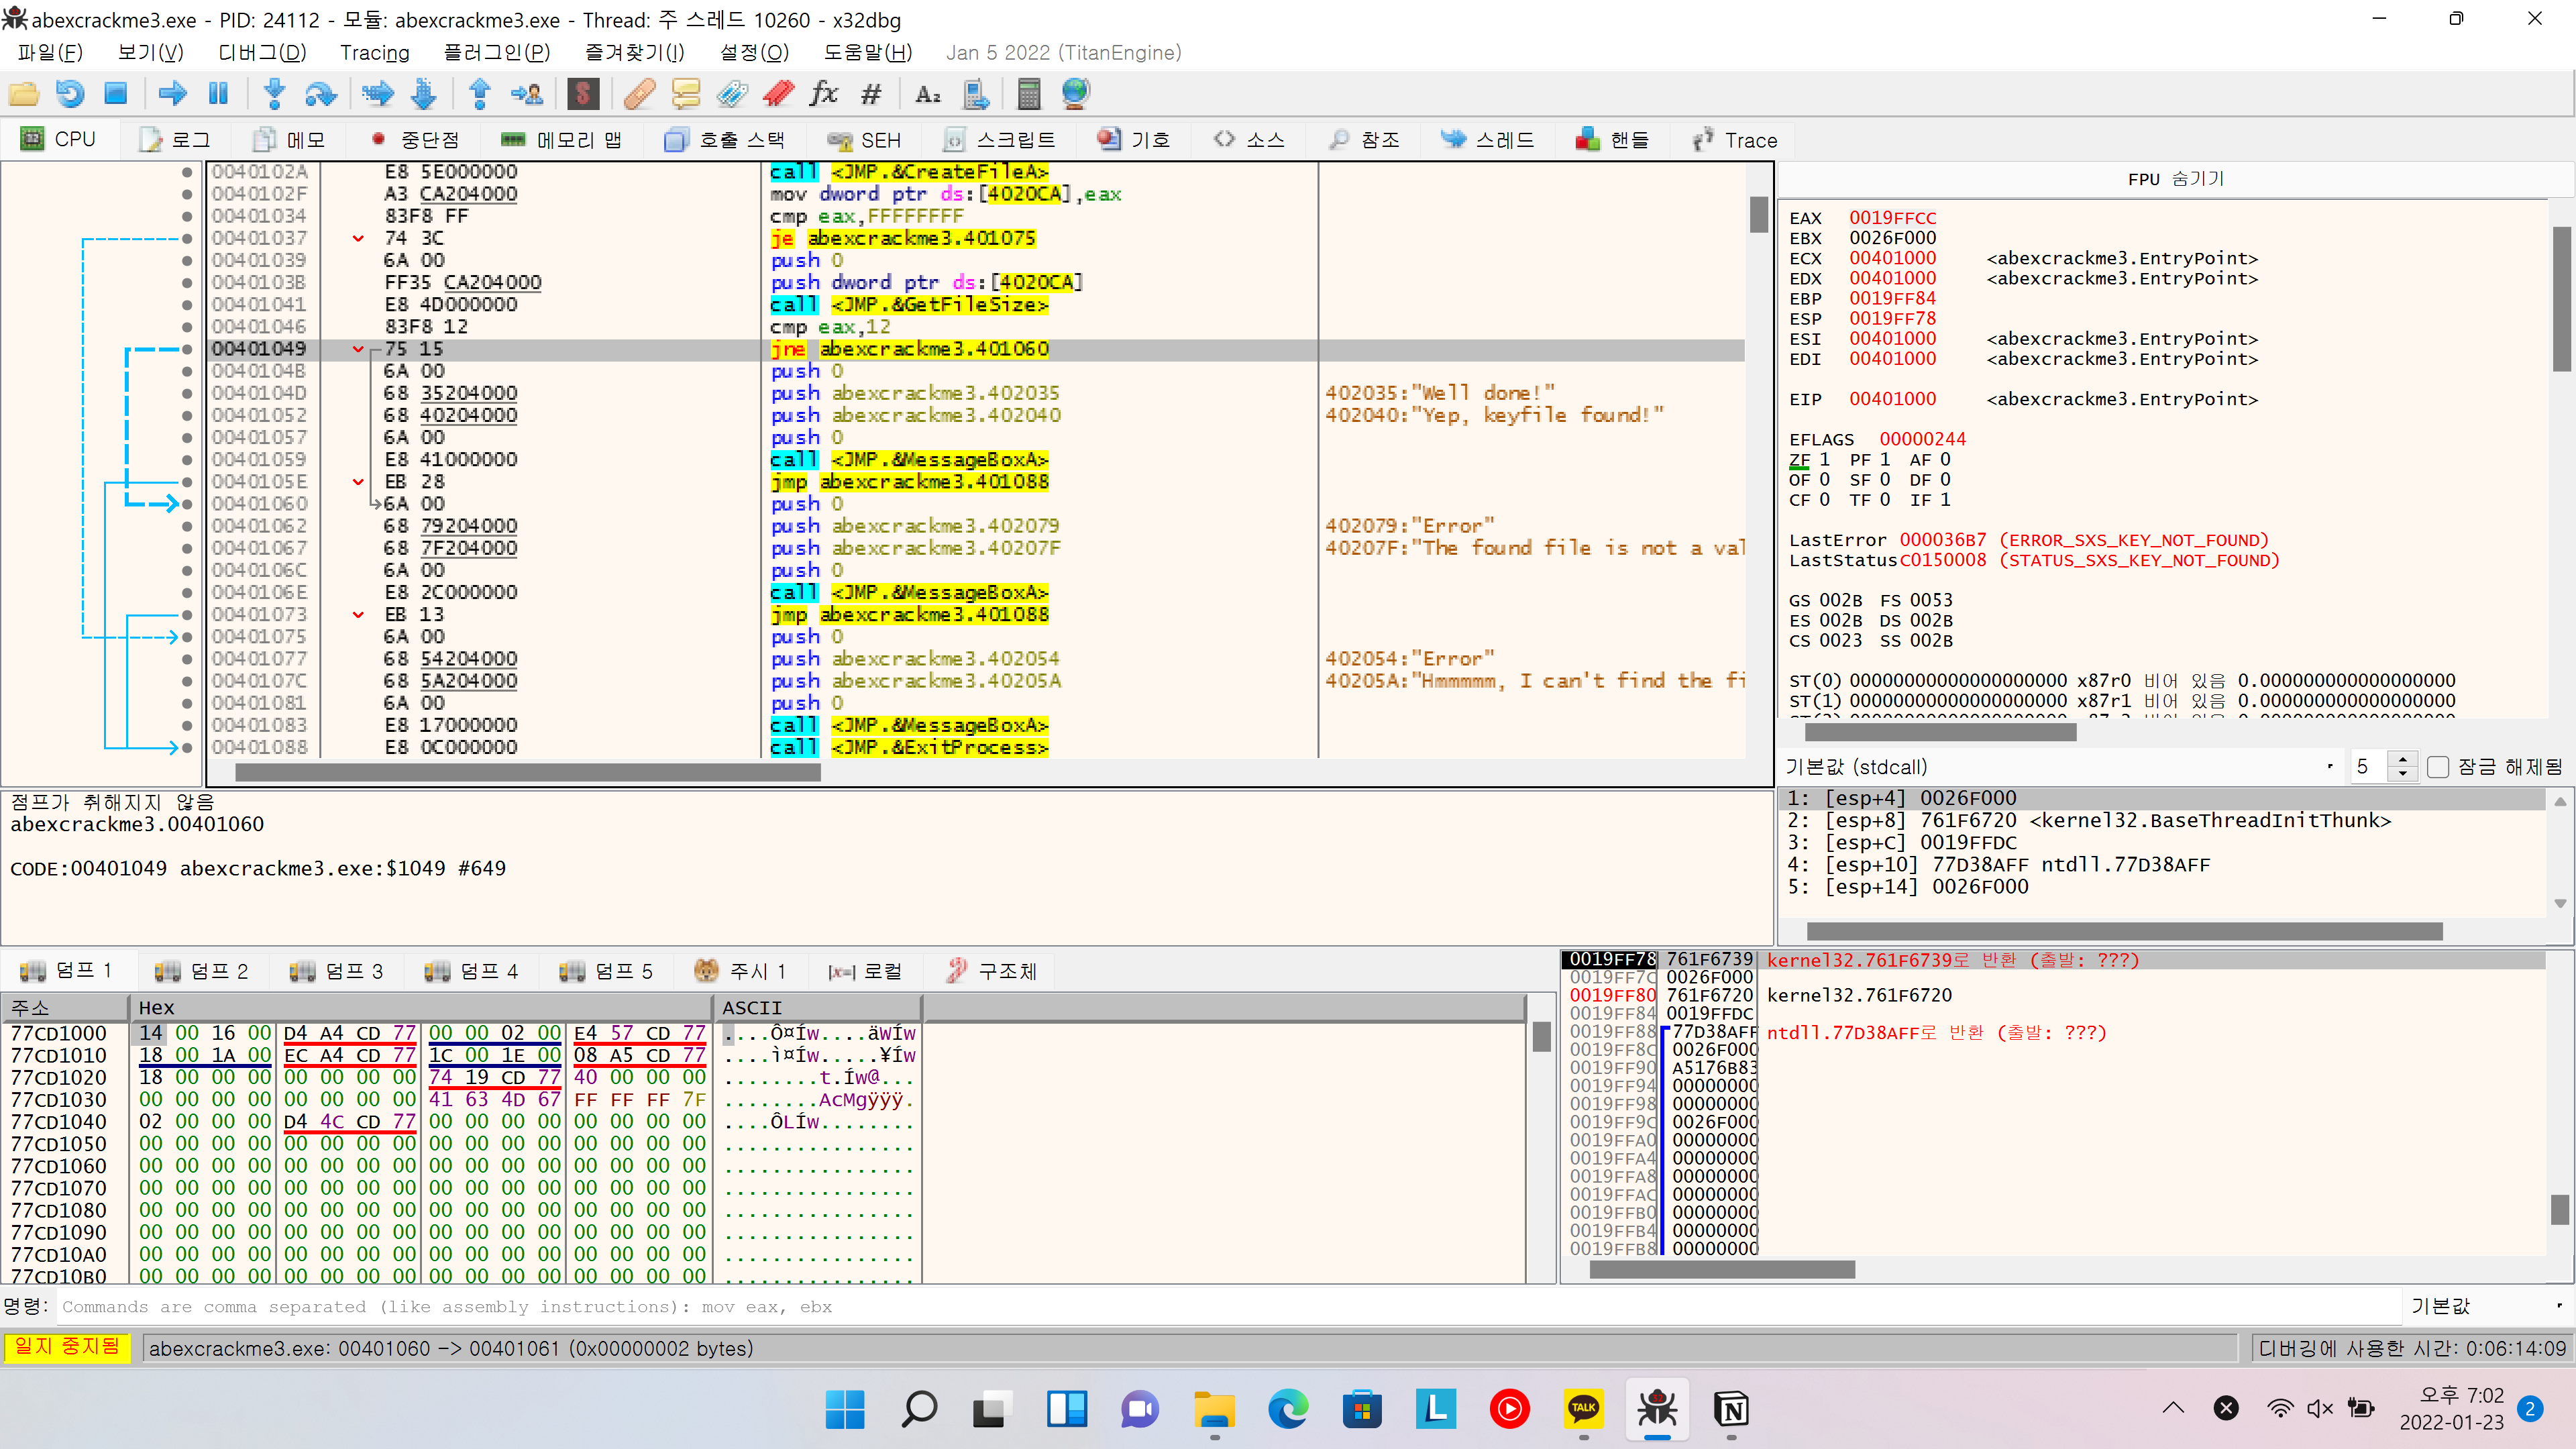Click the Open file folder icon

tap(24, 94)
